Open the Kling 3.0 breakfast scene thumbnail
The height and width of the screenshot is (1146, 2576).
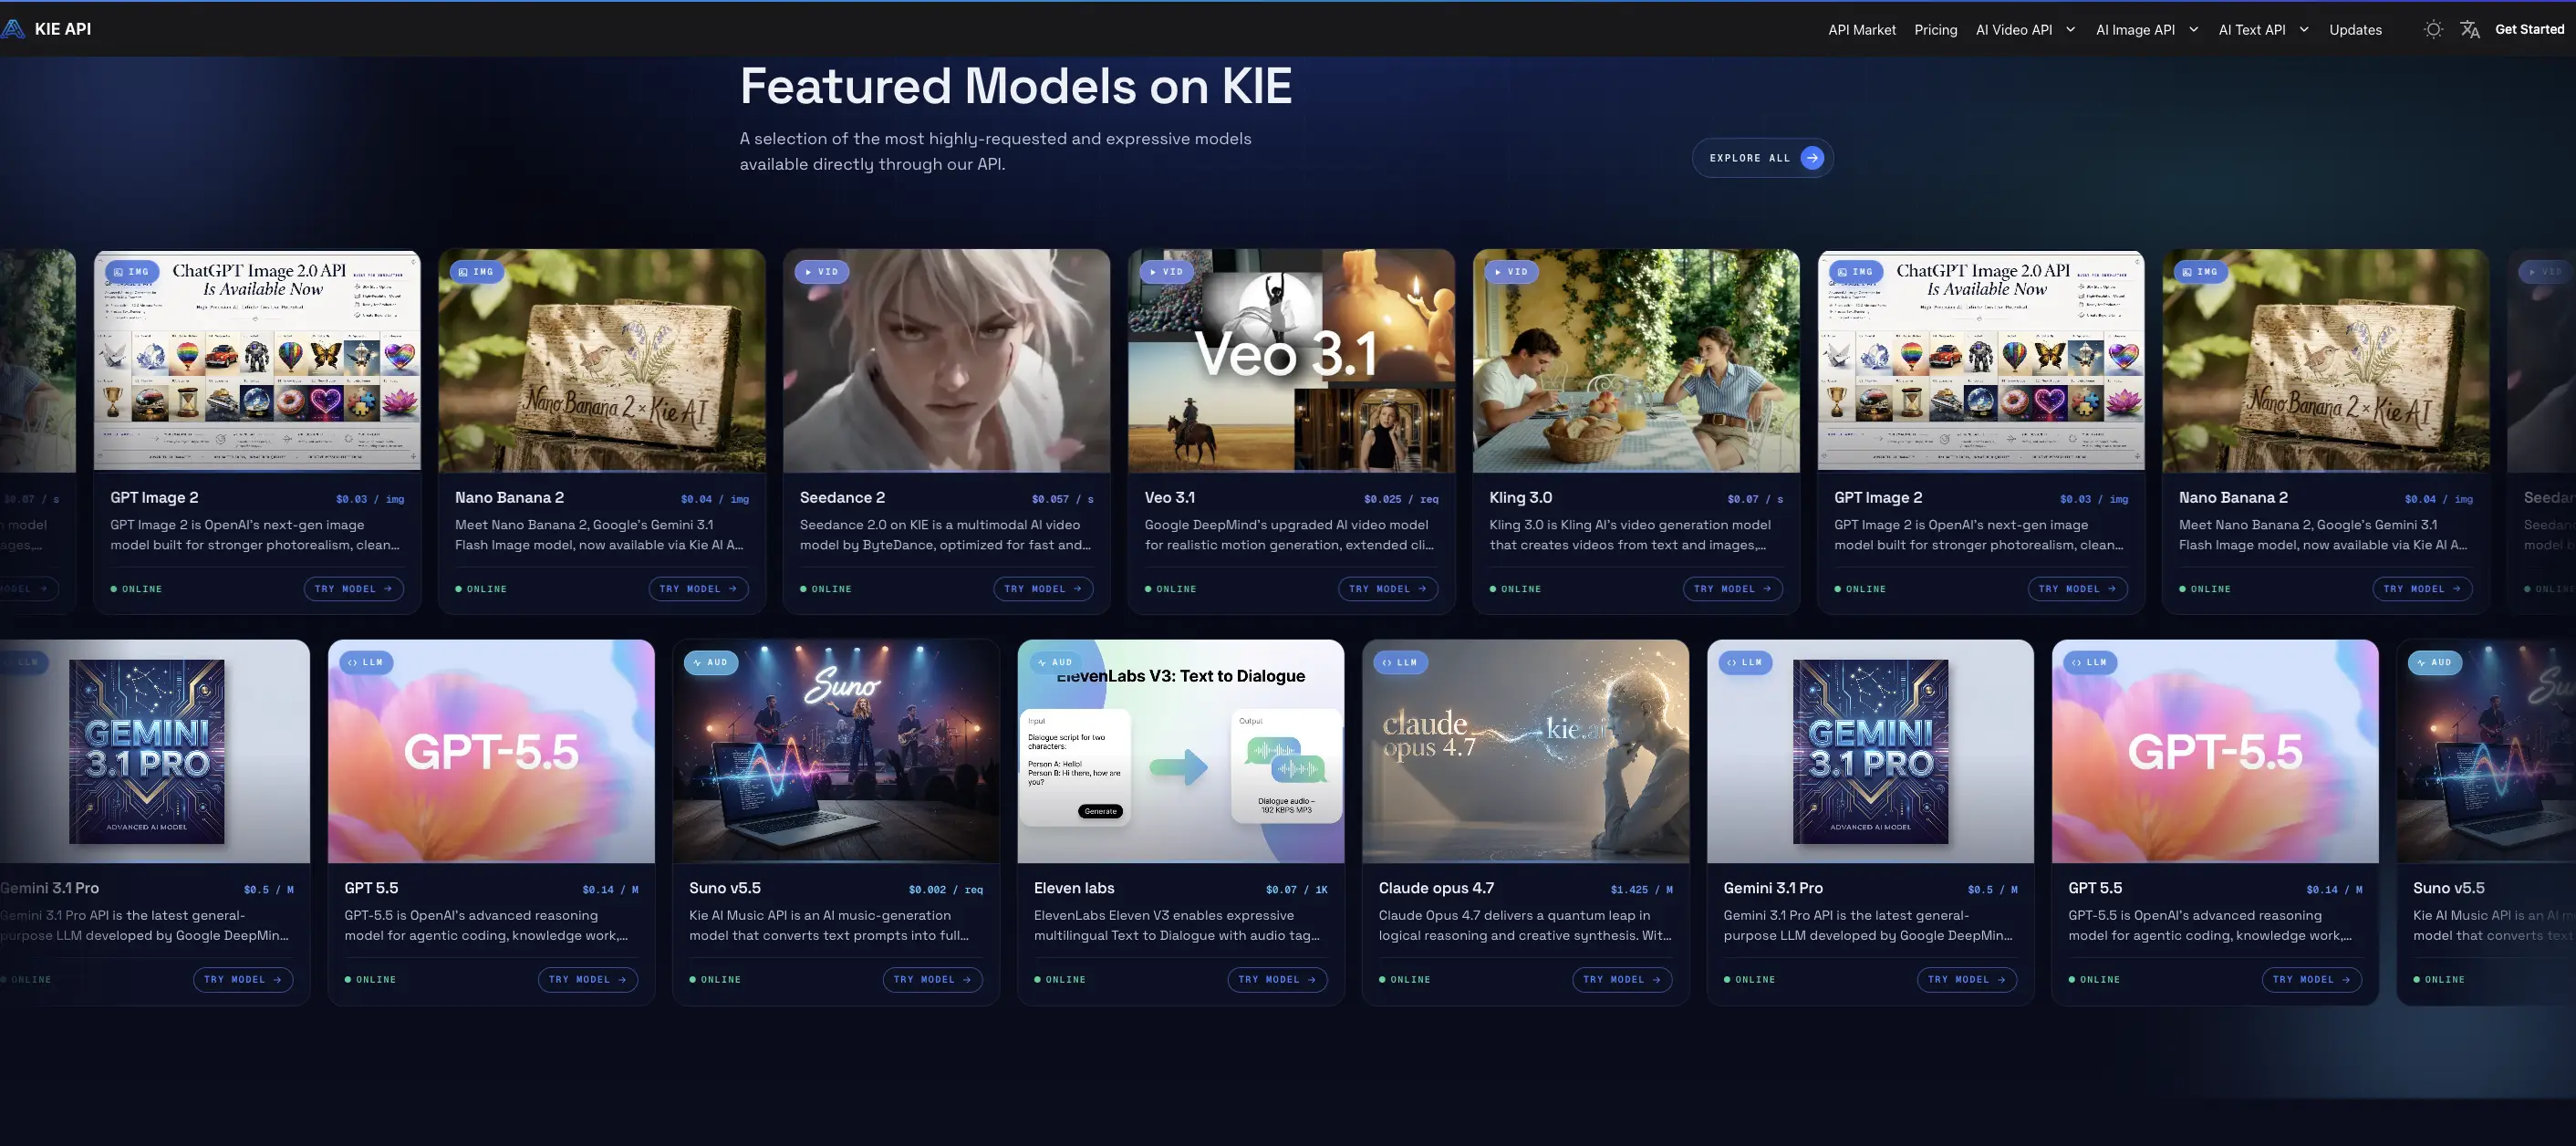point(1636,360)
